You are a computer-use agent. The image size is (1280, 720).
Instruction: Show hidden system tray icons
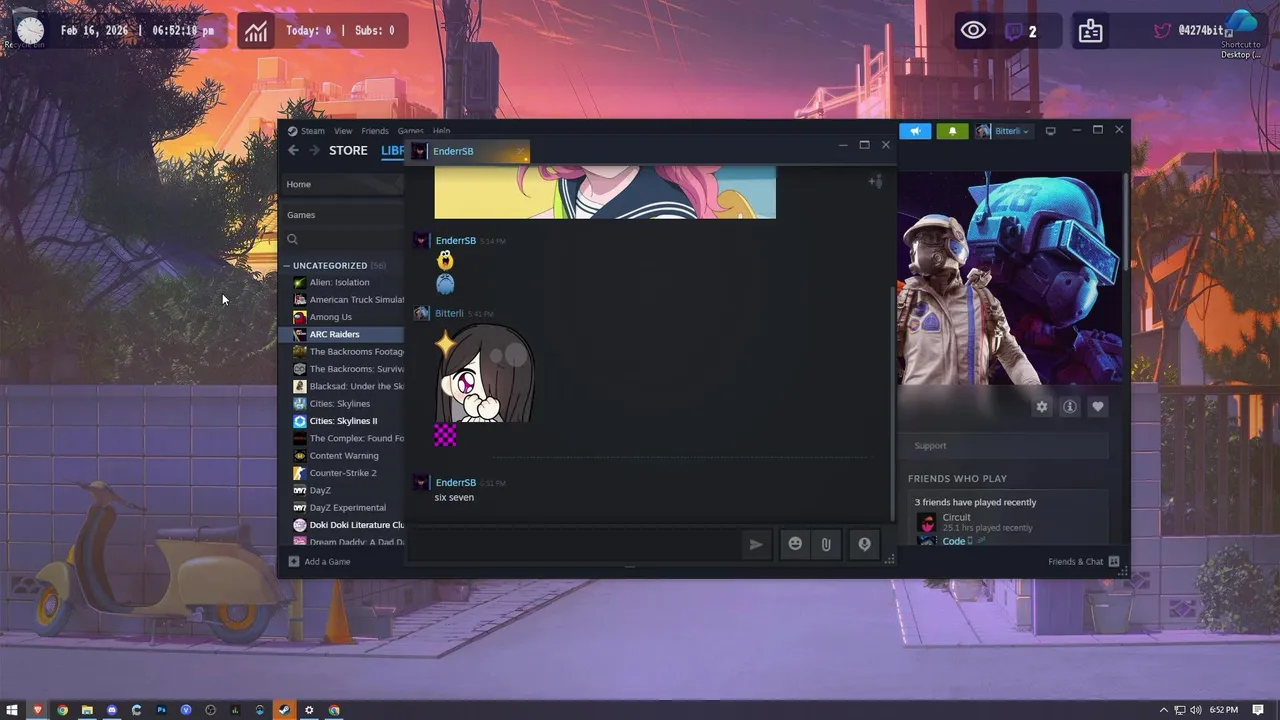pos(1162,710)
